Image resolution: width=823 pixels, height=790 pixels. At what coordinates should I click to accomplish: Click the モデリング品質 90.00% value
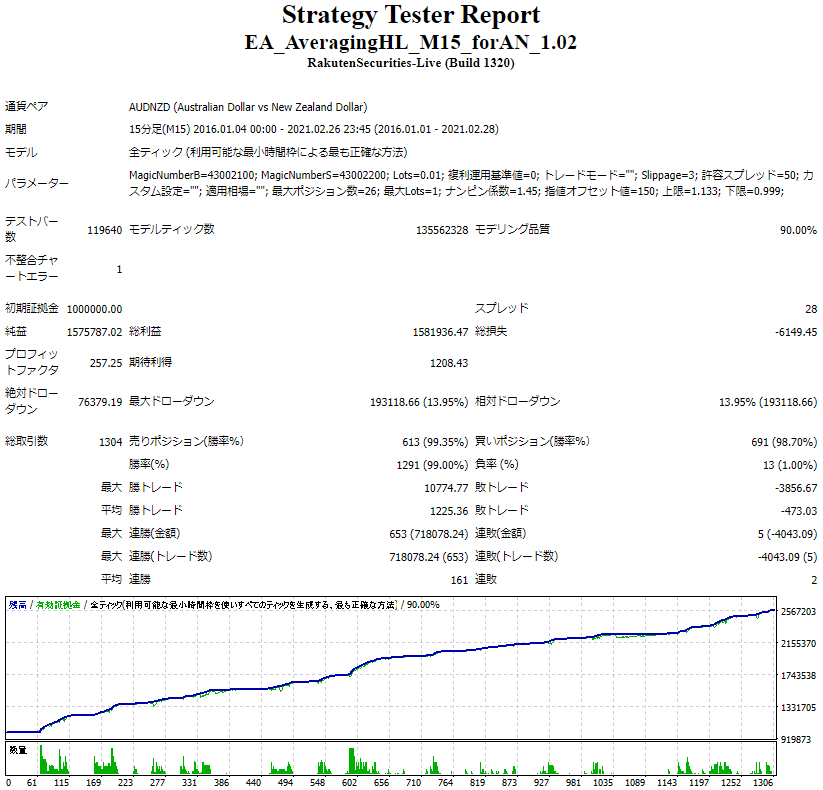800,227
